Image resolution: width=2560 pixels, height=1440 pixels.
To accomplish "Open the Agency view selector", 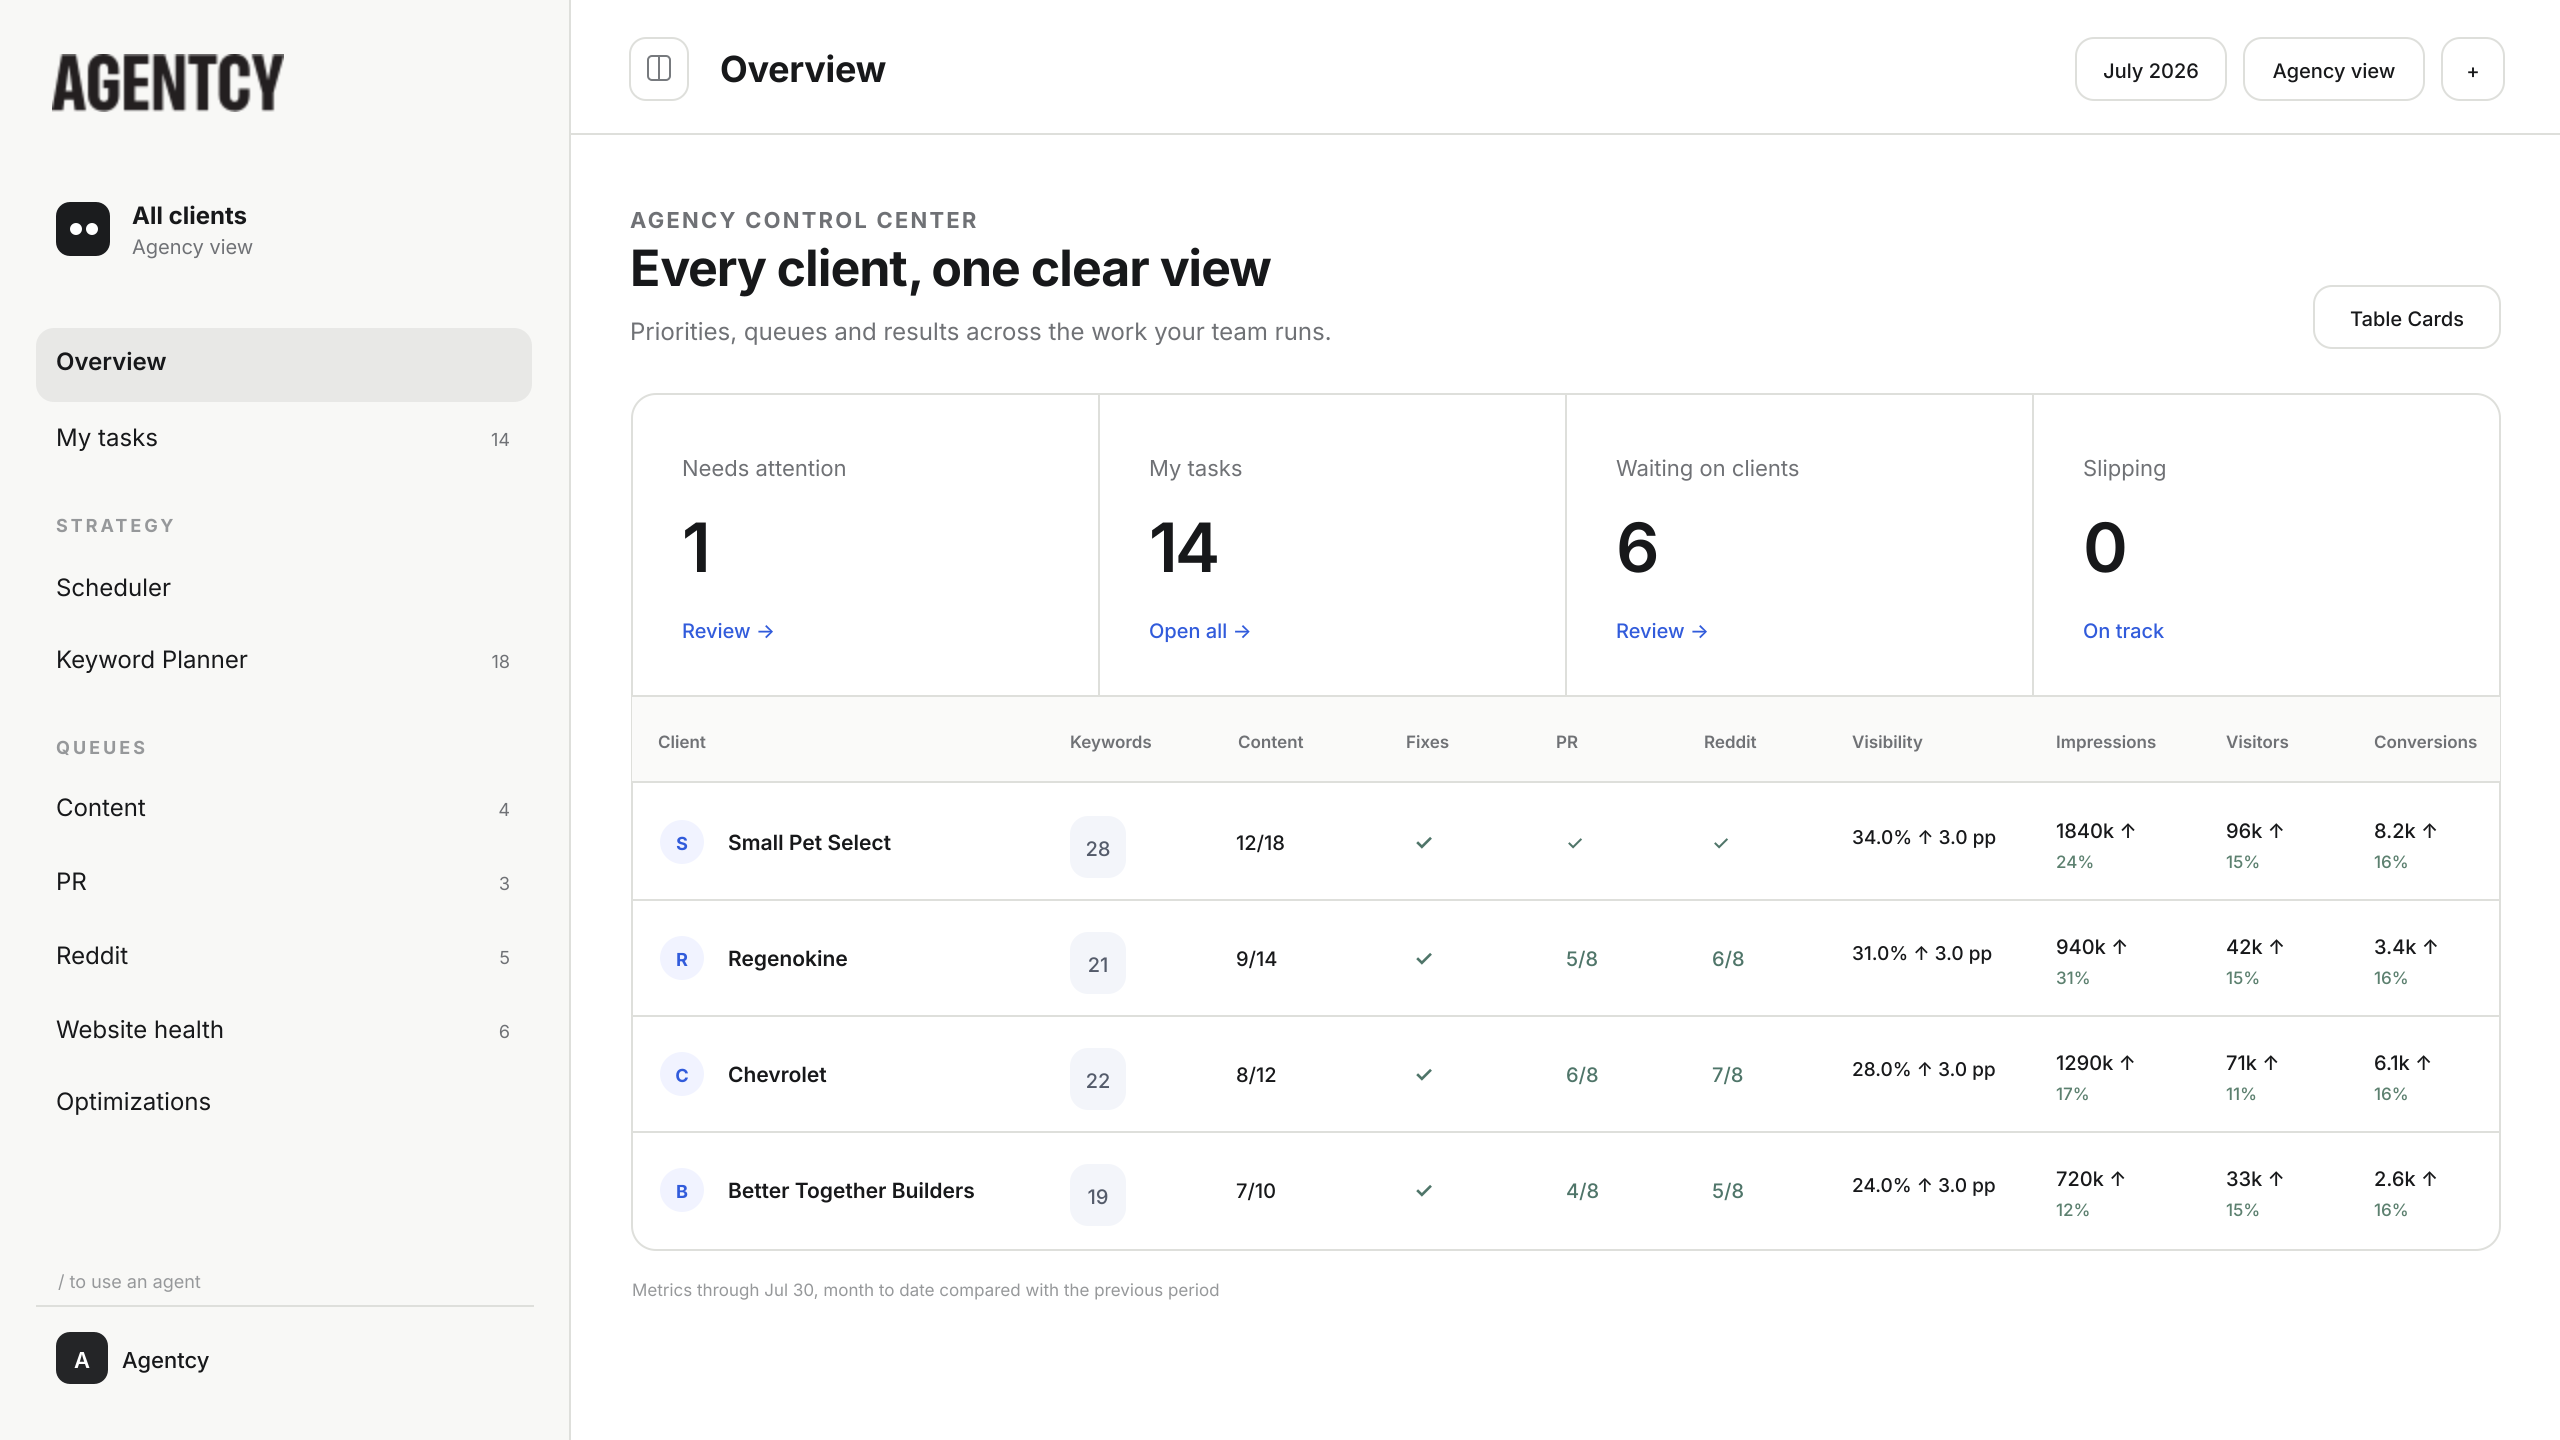I will tap(2333, 69).
